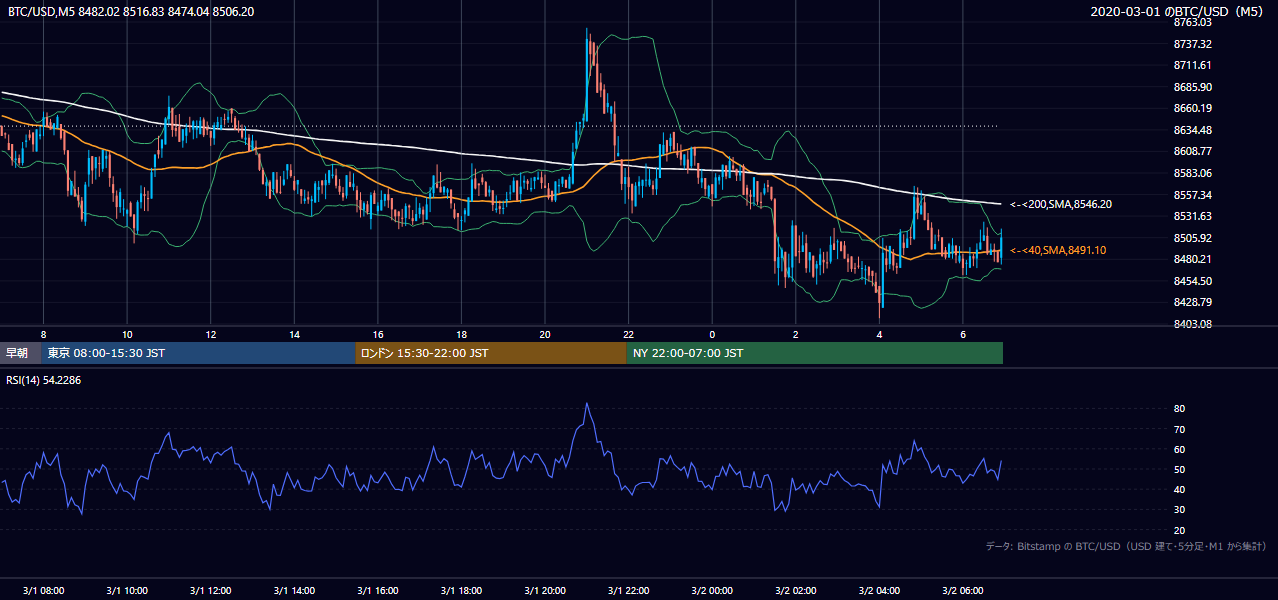The image size is (1278, 600).
Task: Click price axis value 8634.48
Action: [x=1192, y=130]
